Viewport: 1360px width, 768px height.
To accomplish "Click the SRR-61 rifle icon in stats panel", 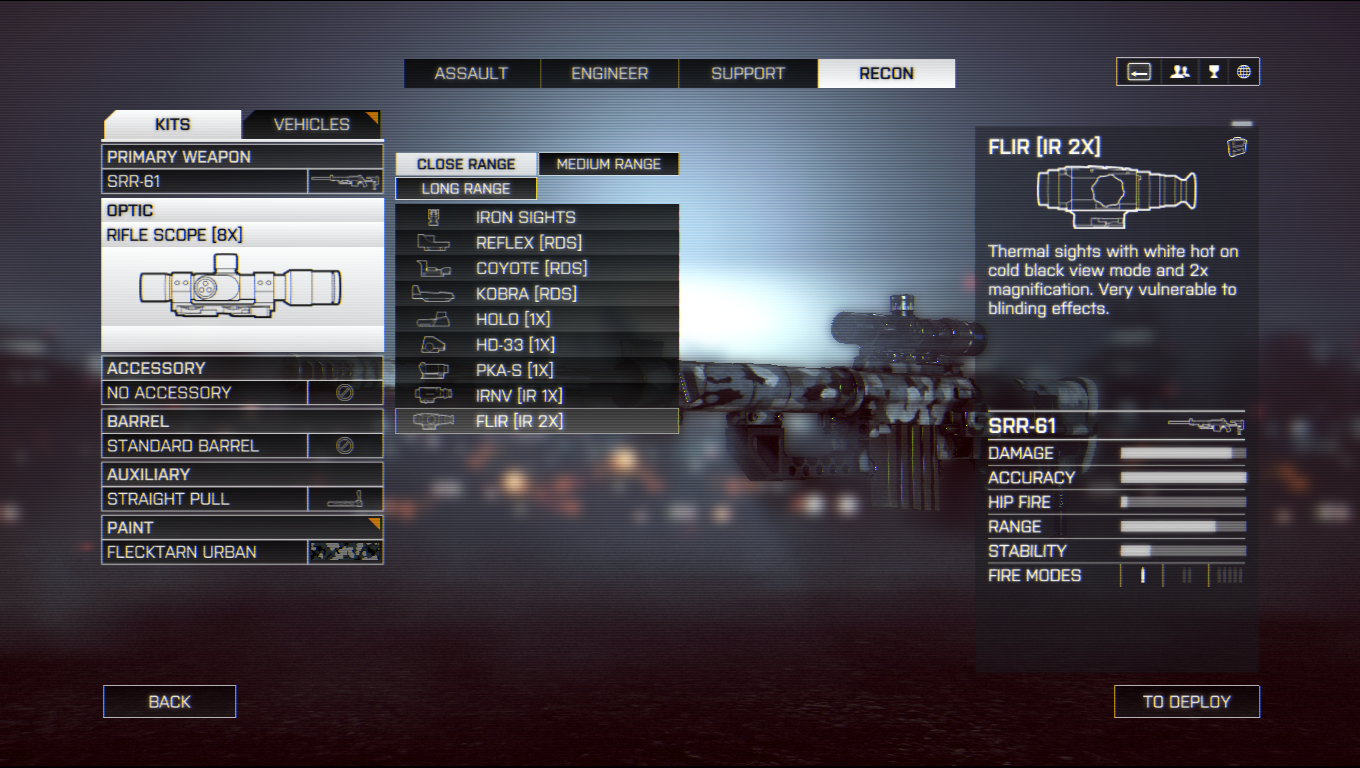I will pyautogui.click(x=1206, y=426).
